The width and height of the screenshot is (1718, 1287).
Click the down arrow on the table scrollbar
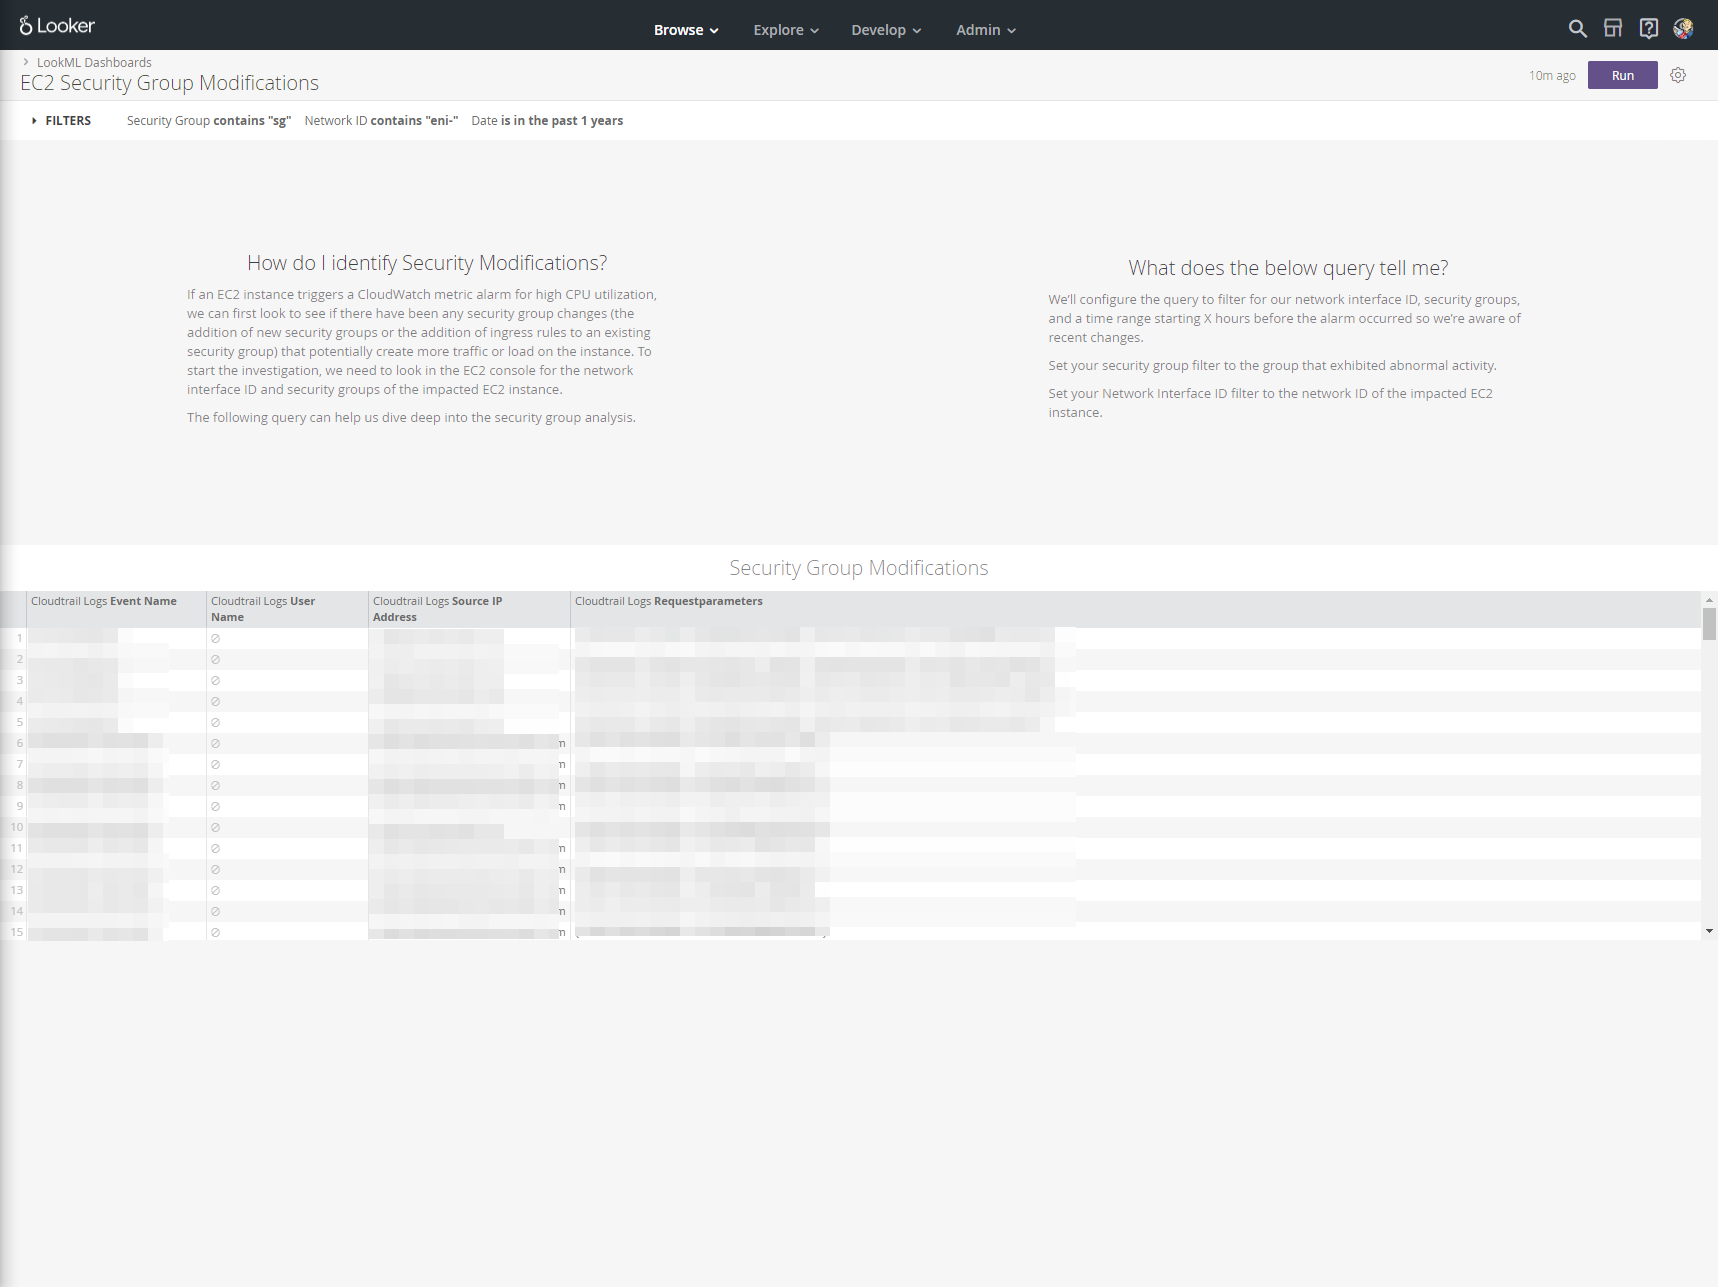click(1709, 931)
